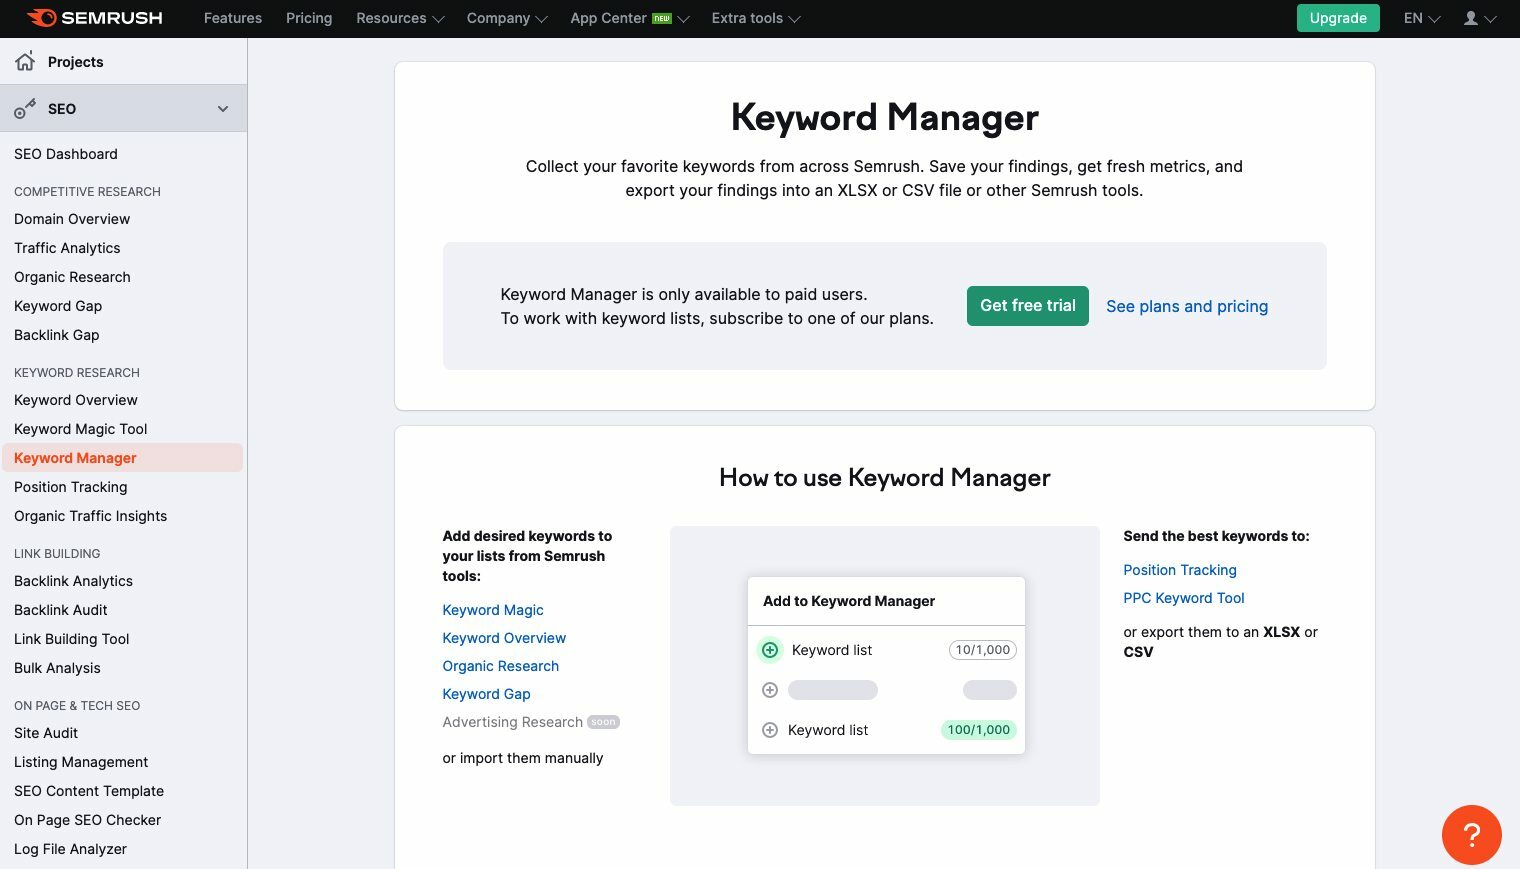Open the Features menu item
Image resolution: width=1520 pixels, height=869 pixels.
click(233, 18)
